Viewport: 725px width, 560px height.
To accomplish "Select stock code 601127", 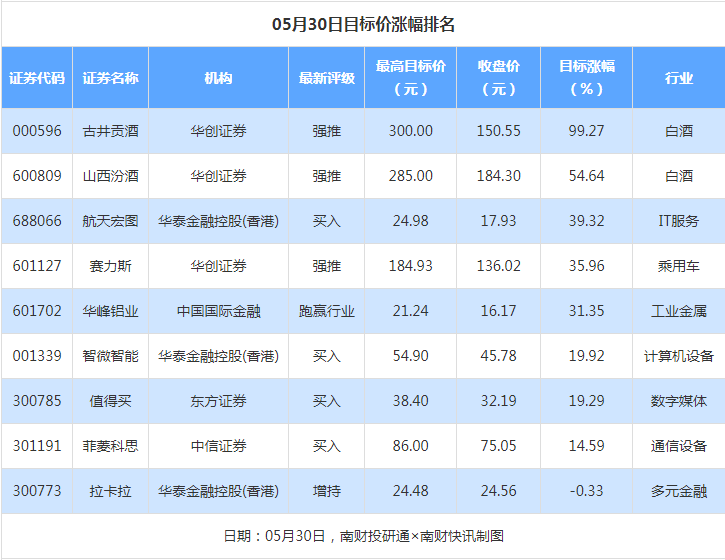I will coord(37,266).
